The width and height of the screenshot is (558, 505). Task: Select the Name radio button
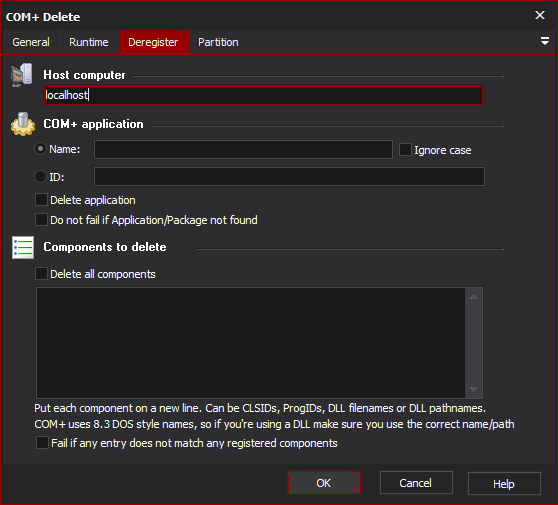pyautogui.click(x=40, y=149)
